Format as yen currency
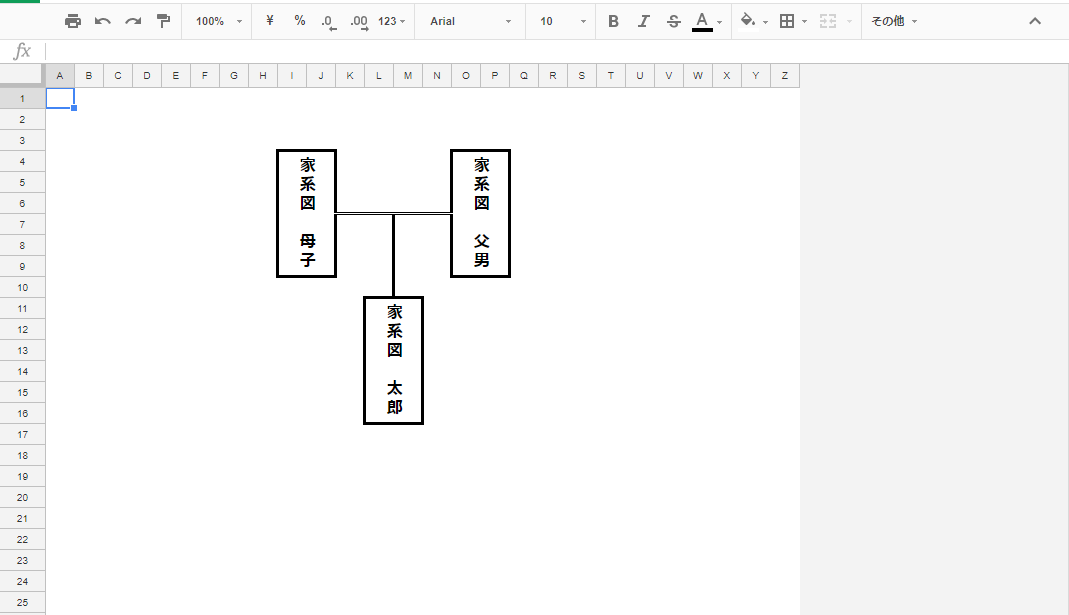 (x=270, y=21)
